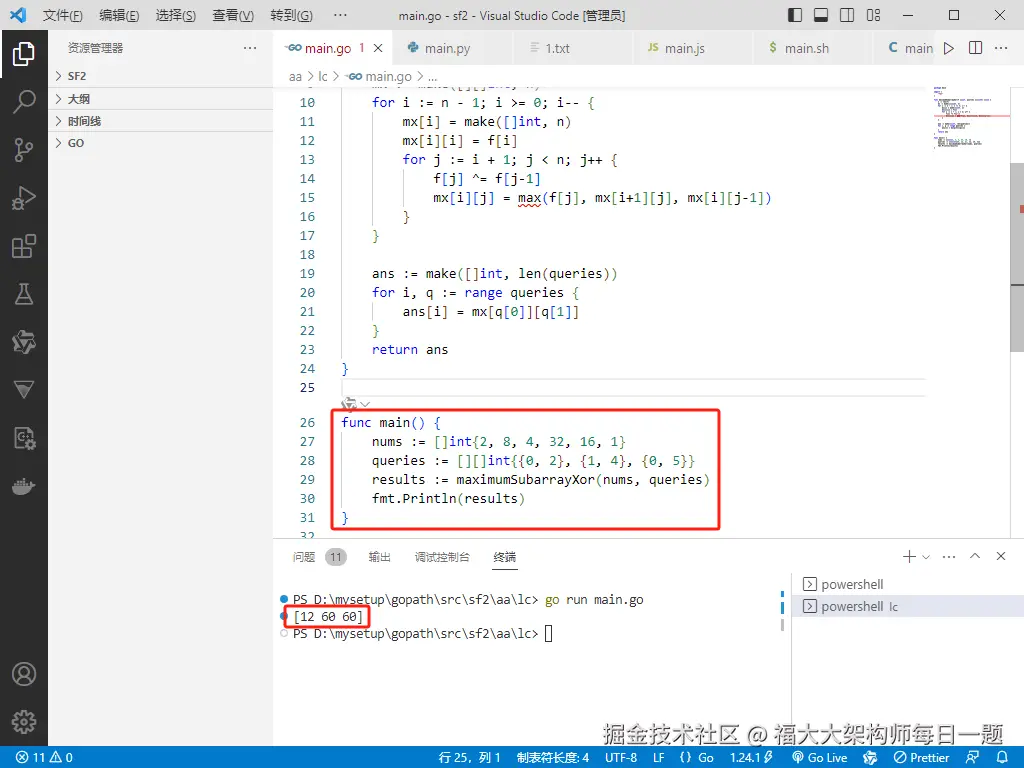Toggle primary side bar layout icon
The height and width of the screenshot is (768, 1024).
tap(795, 15)
